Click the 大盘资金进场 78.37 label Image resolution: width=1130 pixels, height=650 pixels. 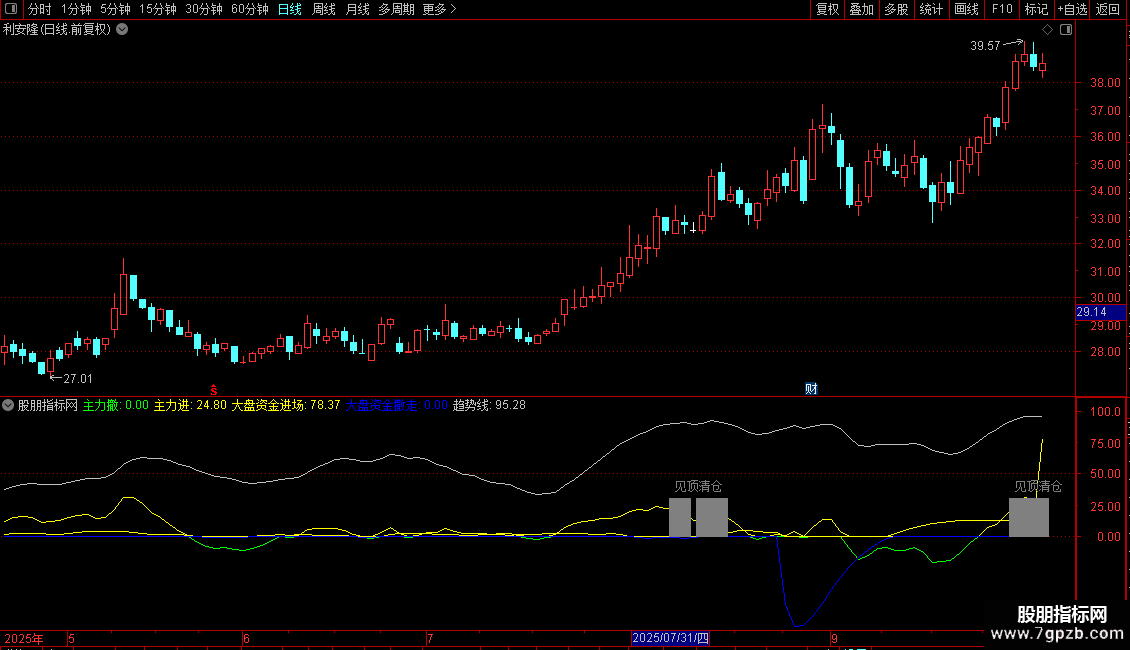(x=285, y=405)
